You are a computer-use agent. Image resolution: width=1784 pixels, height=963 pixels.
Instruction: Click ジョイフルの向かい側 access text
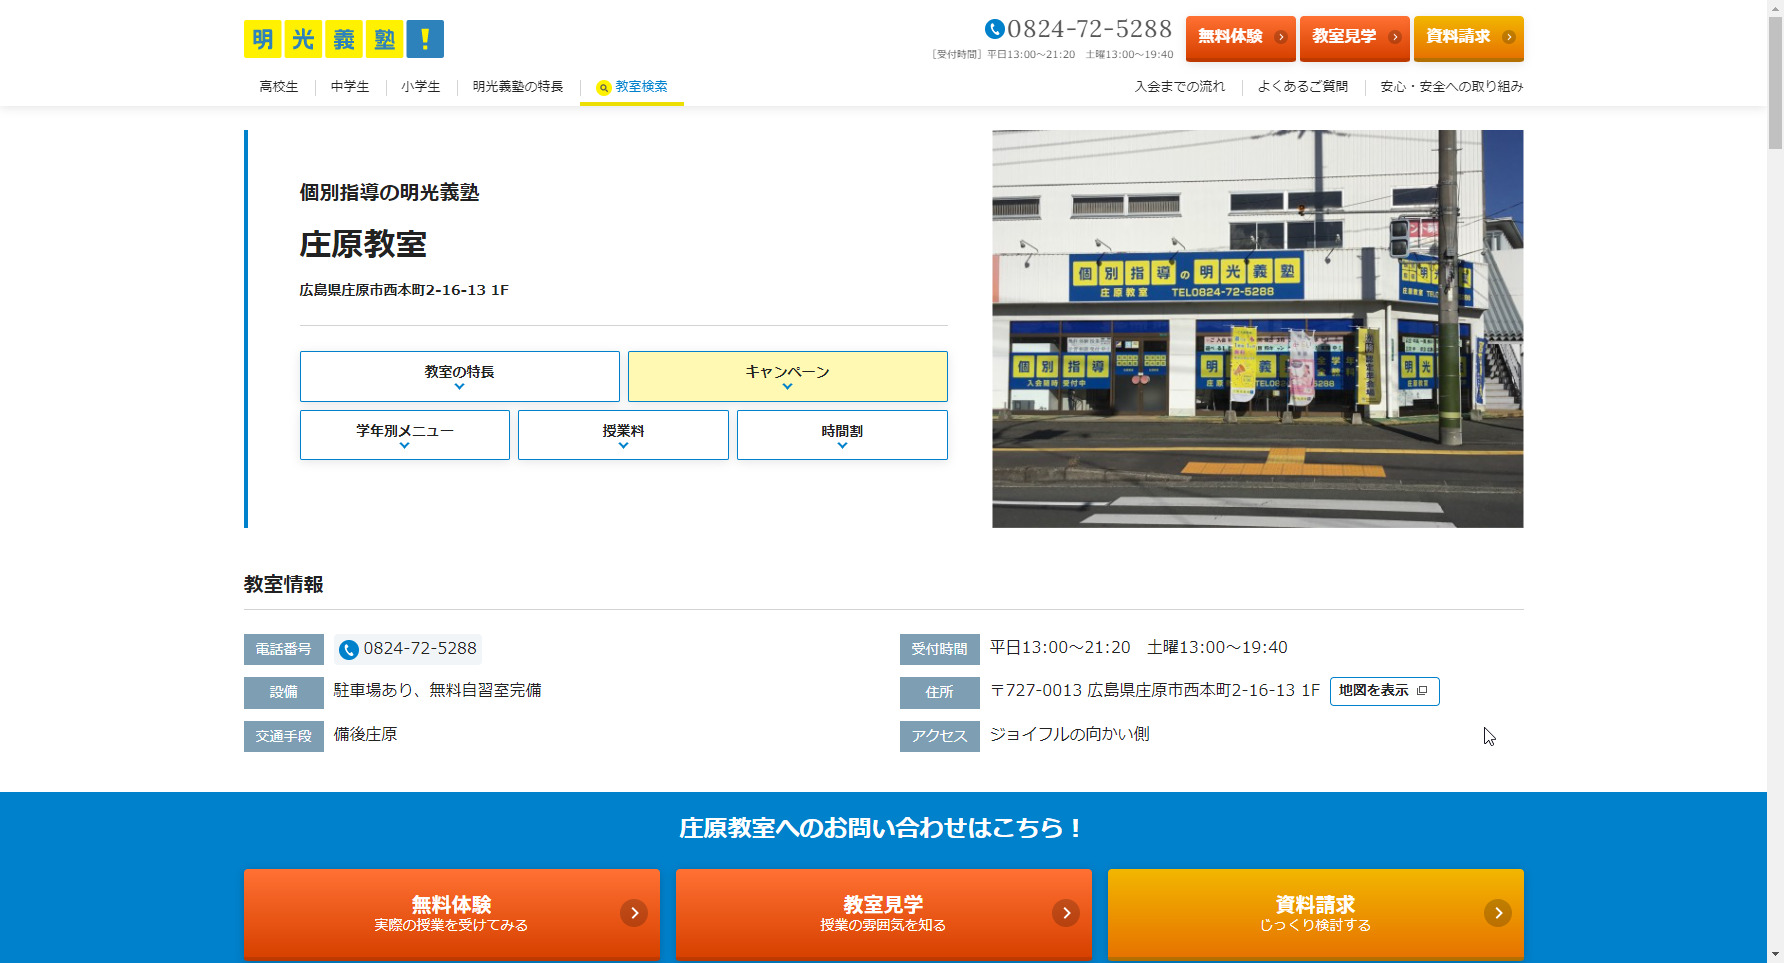(1069, 735)
